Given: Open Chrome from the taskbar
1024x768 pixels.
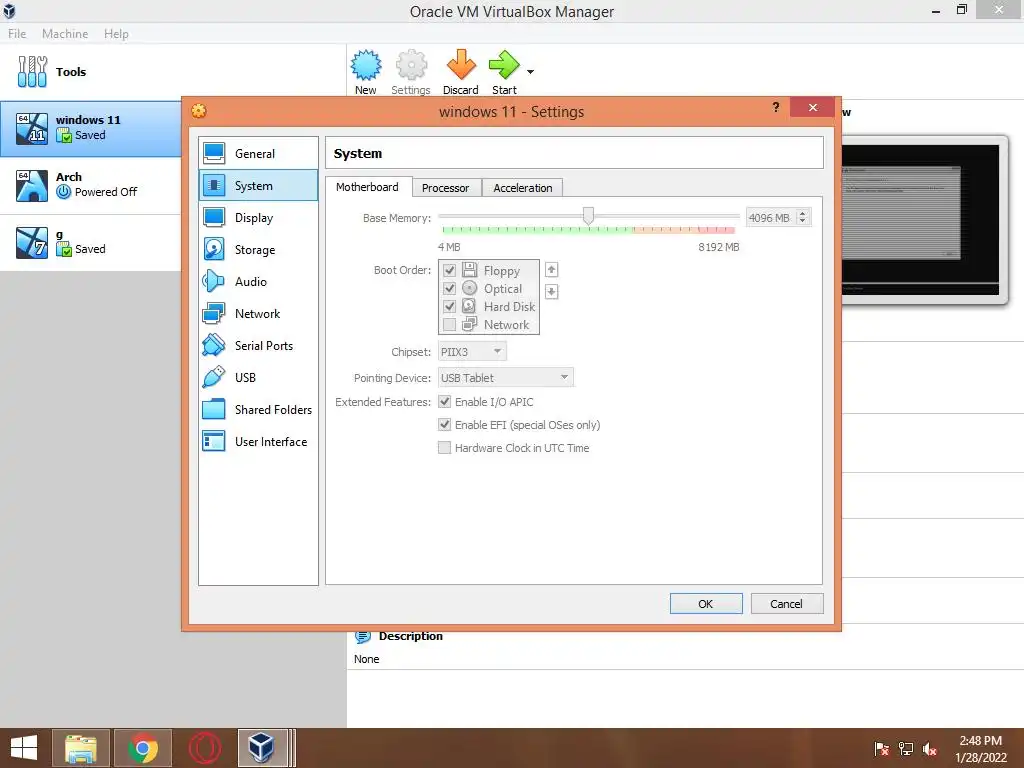Looking at the screenshot, I should coord(143,748).
